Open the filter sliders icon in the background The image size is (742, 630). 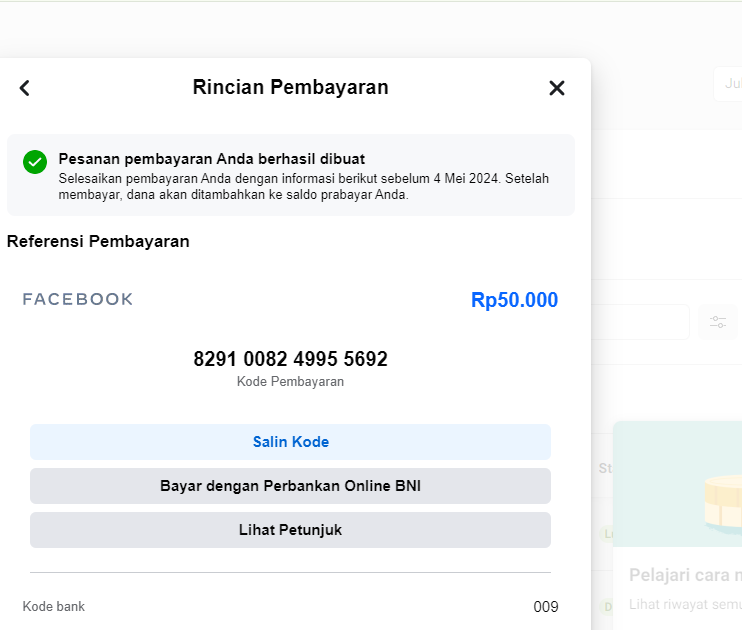718,322
